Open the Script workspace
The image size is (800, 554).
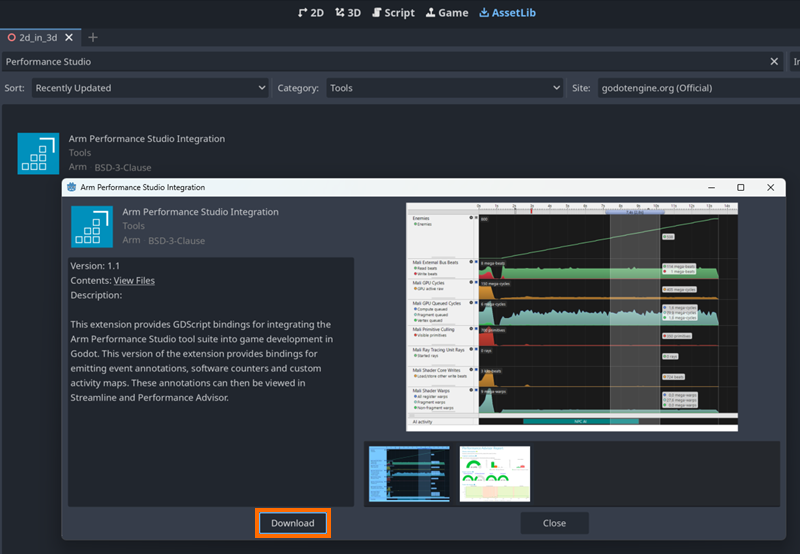(393, 13)
